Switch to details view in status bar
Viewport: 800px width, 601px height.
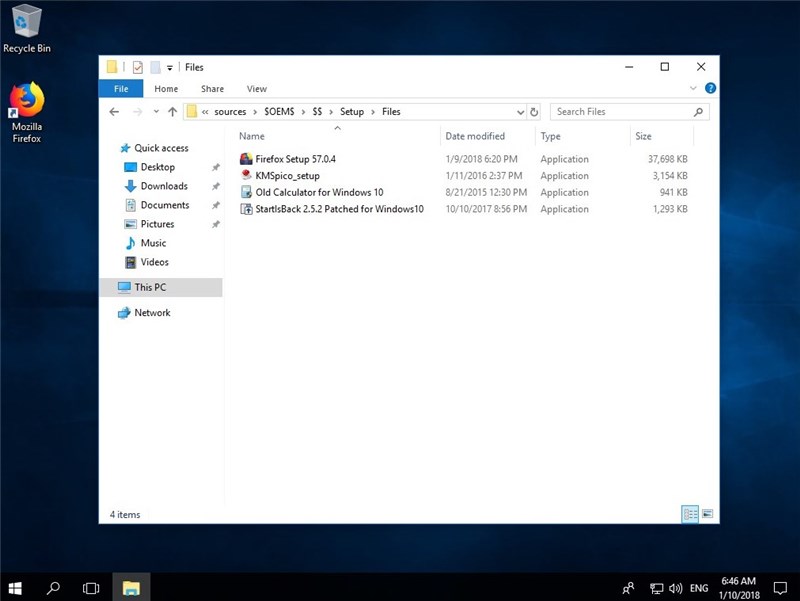689,514
